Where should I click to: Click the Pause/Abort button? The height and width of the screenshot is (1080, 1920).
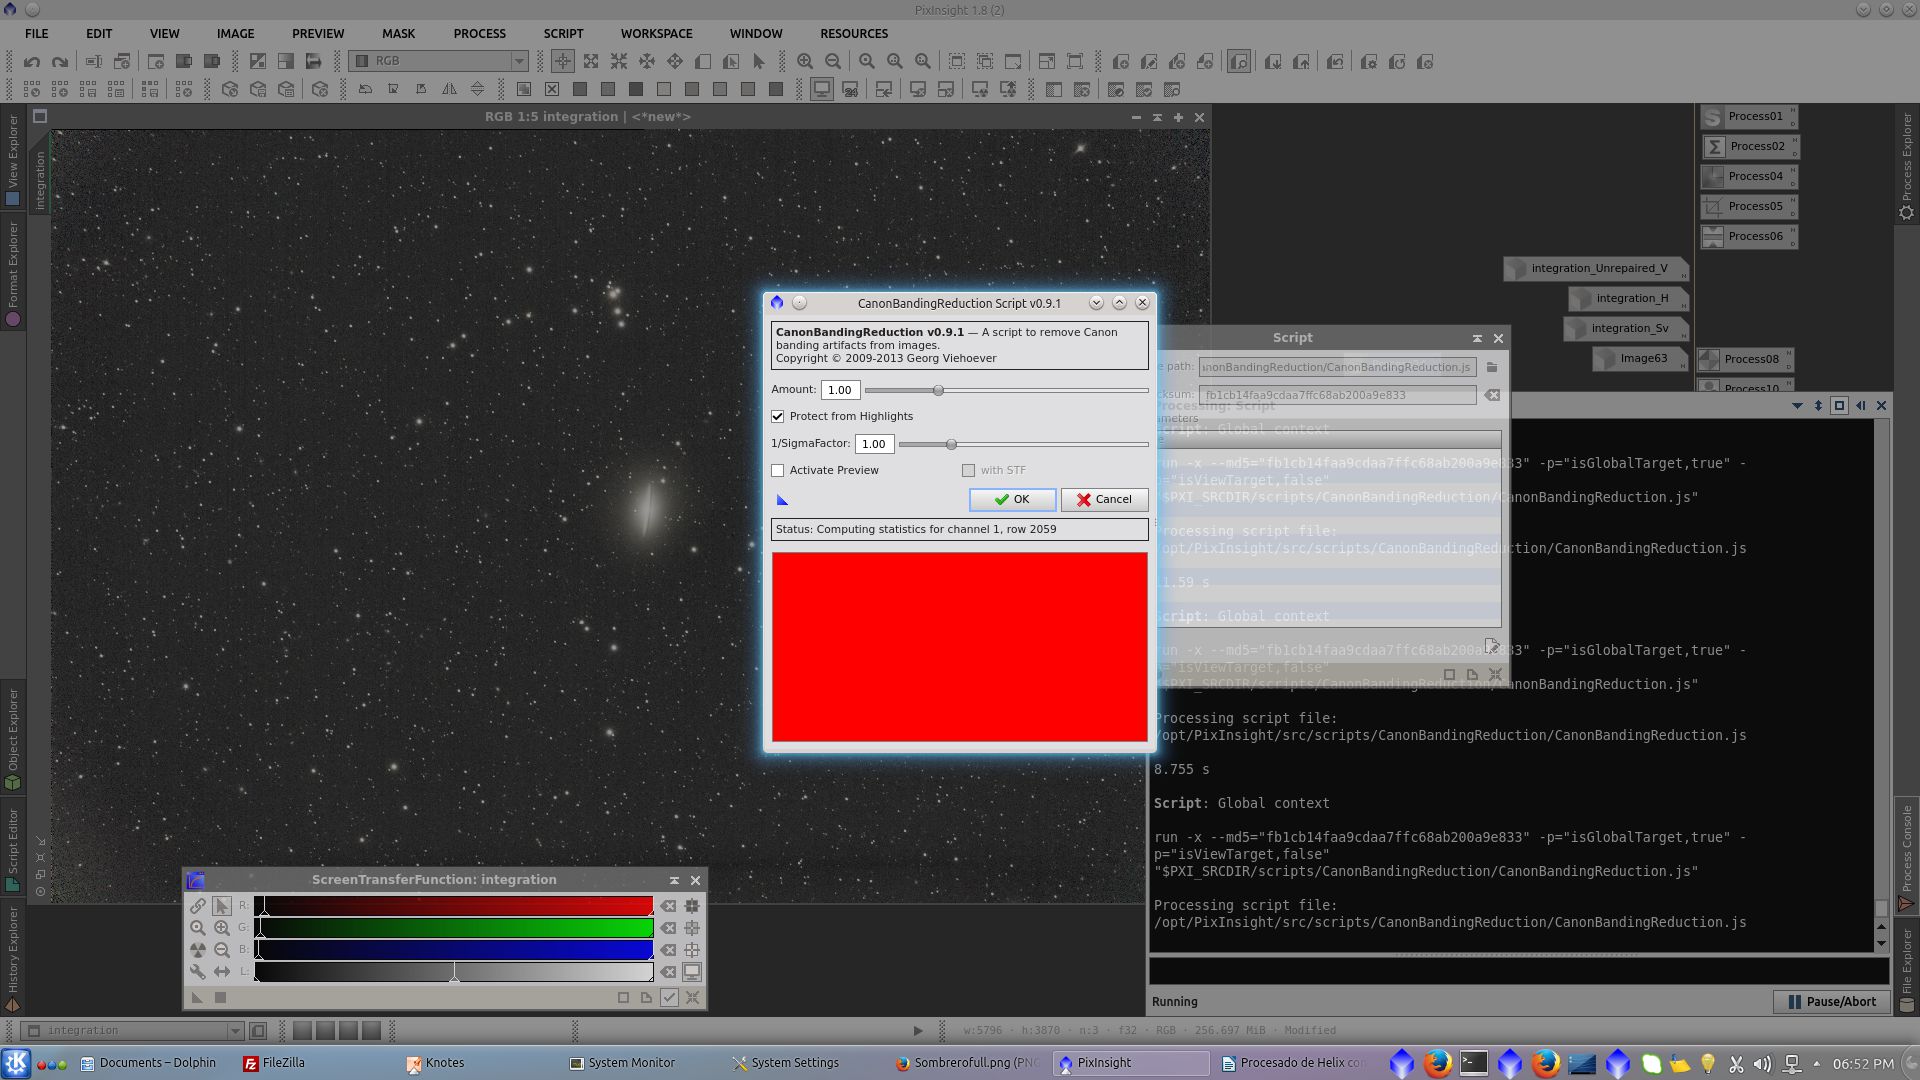pyautogui.click(x=1832, y=1002)
